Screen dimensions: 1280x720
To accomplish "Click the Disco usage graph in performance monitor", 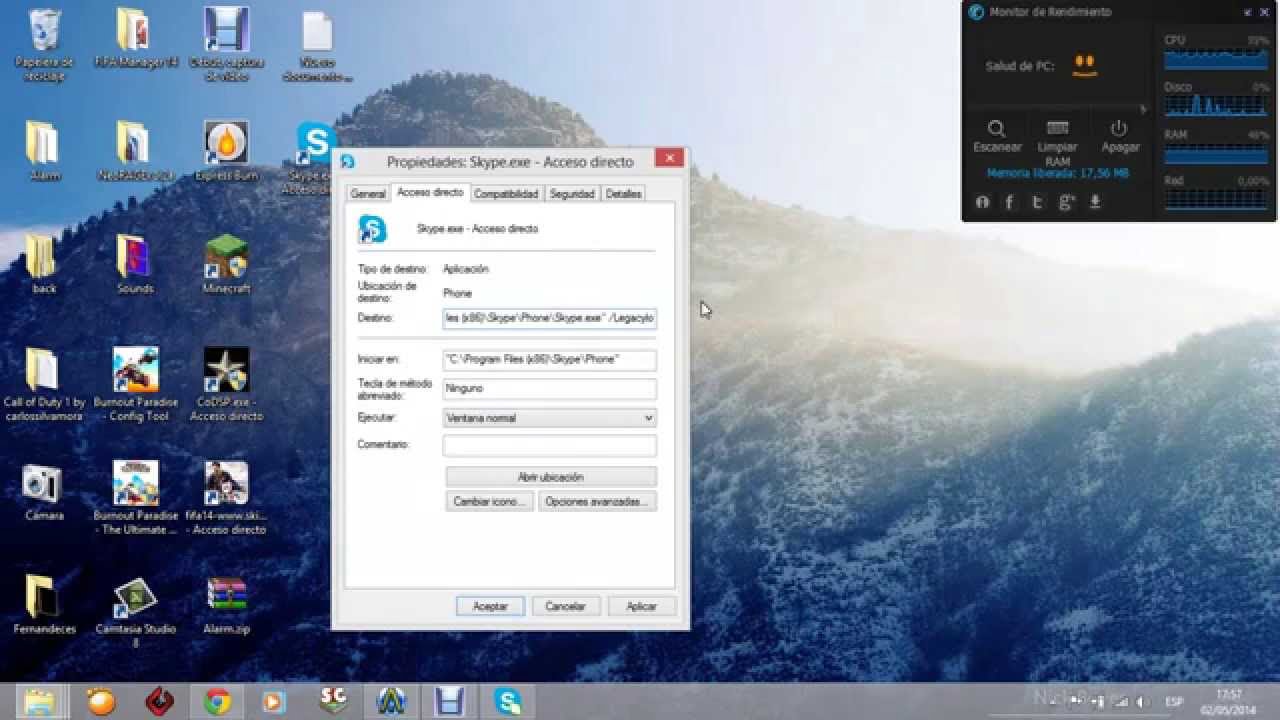I will tap(1216, 104).
